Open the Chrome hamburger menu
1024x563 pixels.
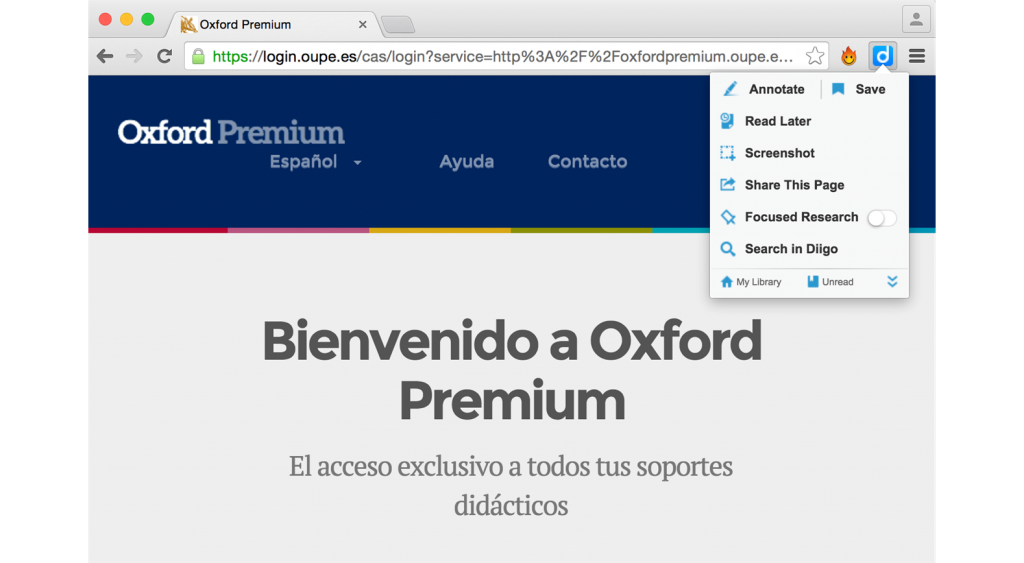[x=916, y=56]
